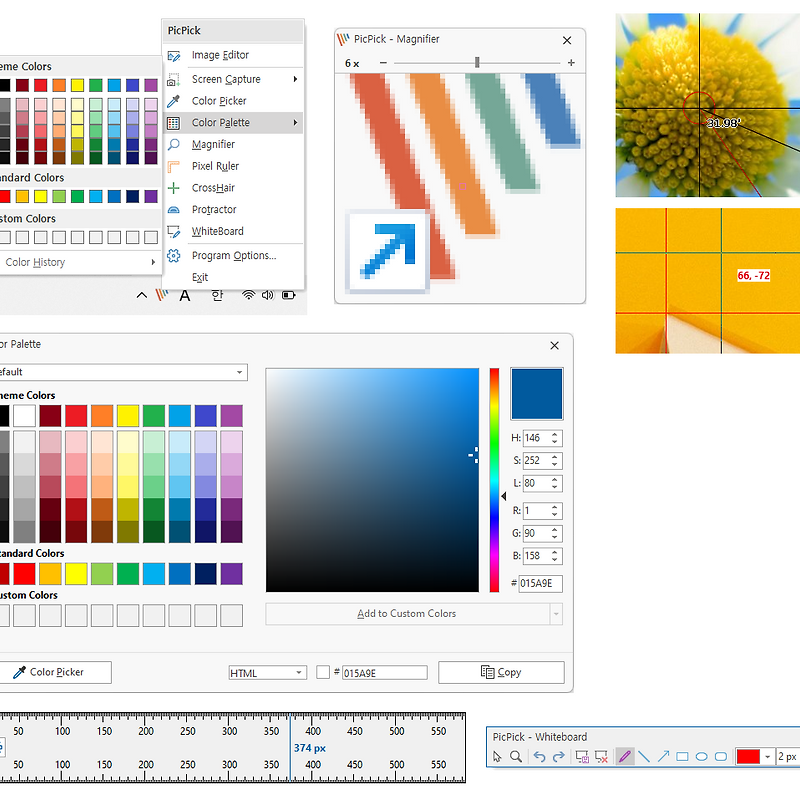Select the pen tool in Whiteboard toolbar
This screenshot has width=800, height=800.
click(625, 756)
